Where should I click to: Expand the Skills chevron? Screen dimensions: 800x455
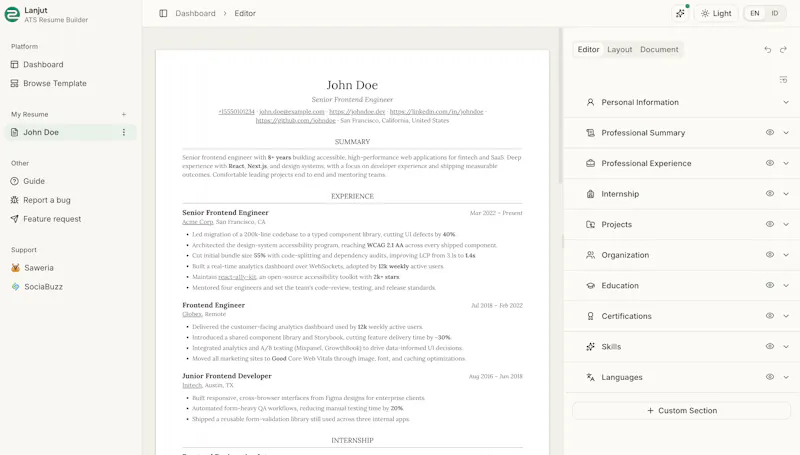click(x=786, y=347)
